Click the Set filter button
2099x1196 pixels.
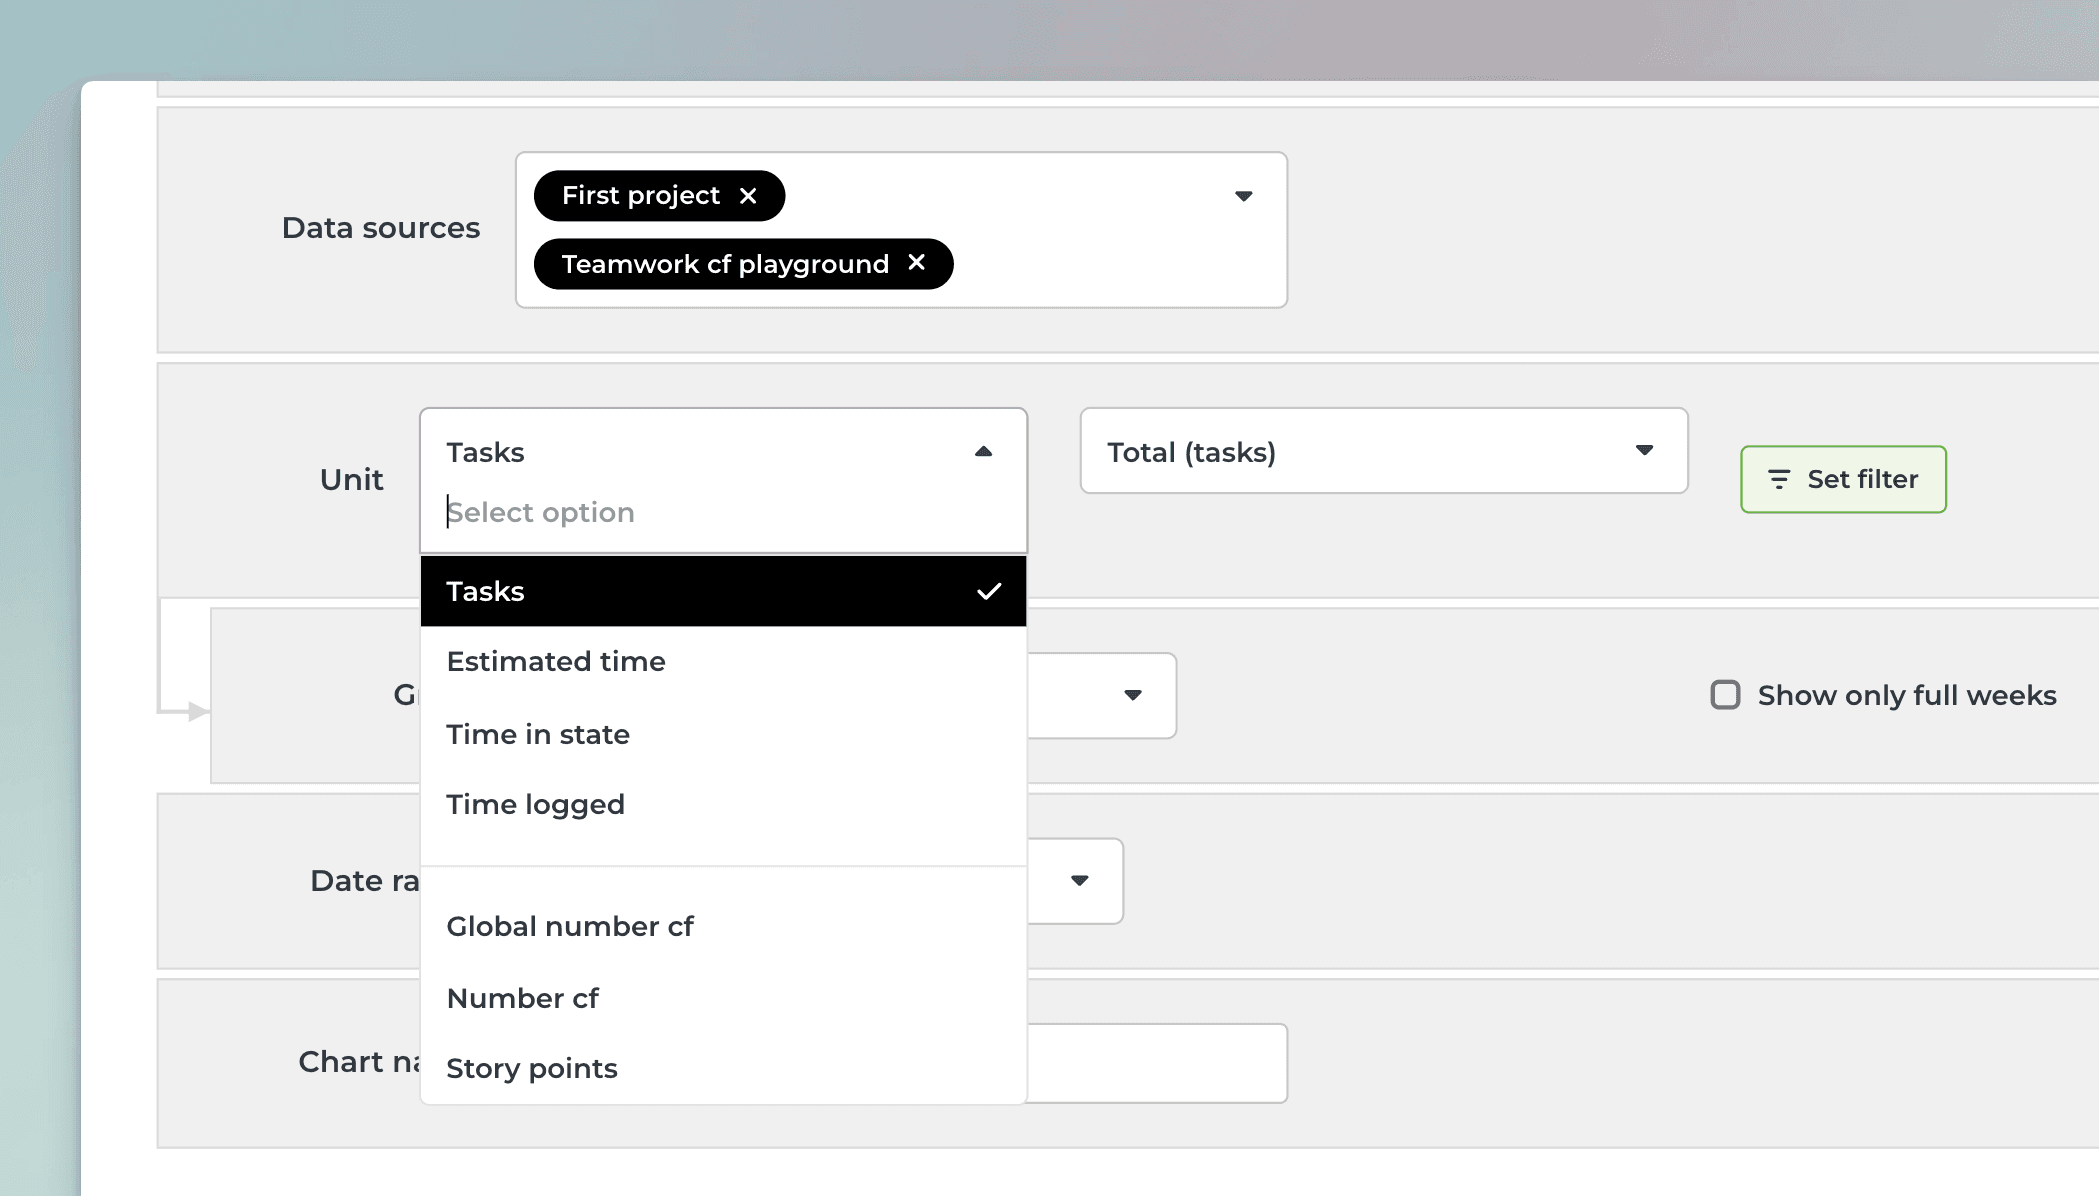pyautogui.click(x=1843, y=480)
